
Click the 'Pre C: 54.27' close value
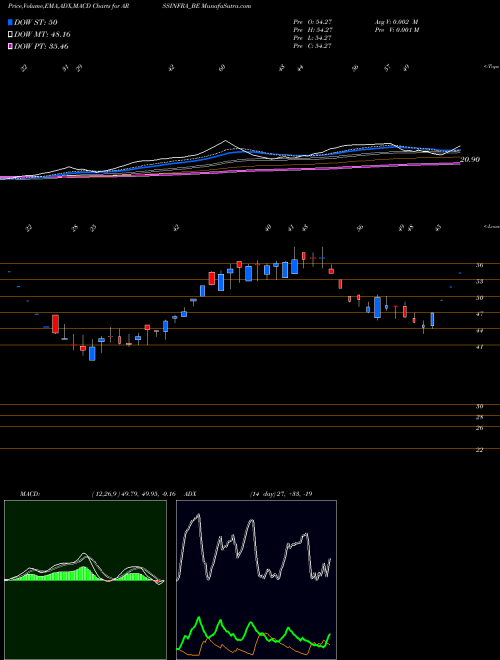pos(313,46)
